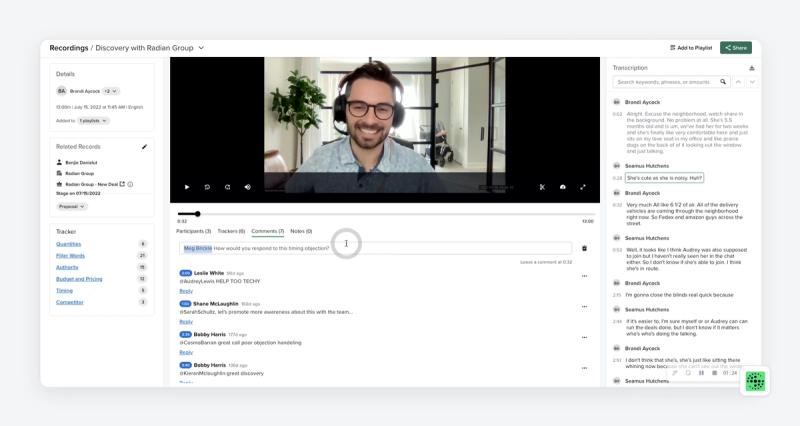Reply to Leslie White's comment
The height and width of the screenshot is (426, 800).
point(186,291)
